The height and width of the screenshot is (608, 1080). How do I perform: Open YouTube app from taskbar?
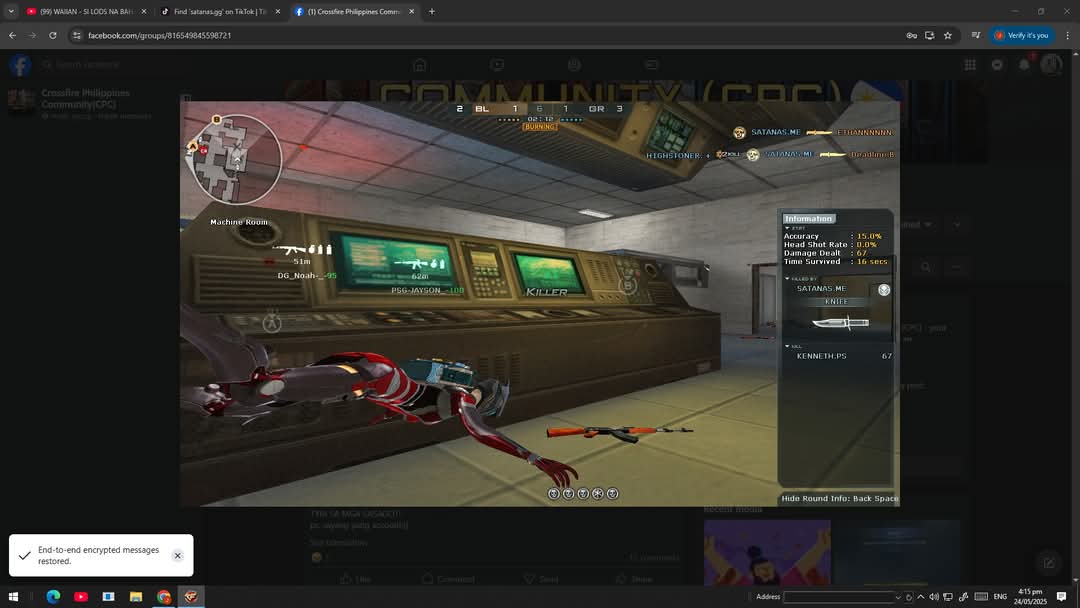pyautogui.click(x=81, y=596)
